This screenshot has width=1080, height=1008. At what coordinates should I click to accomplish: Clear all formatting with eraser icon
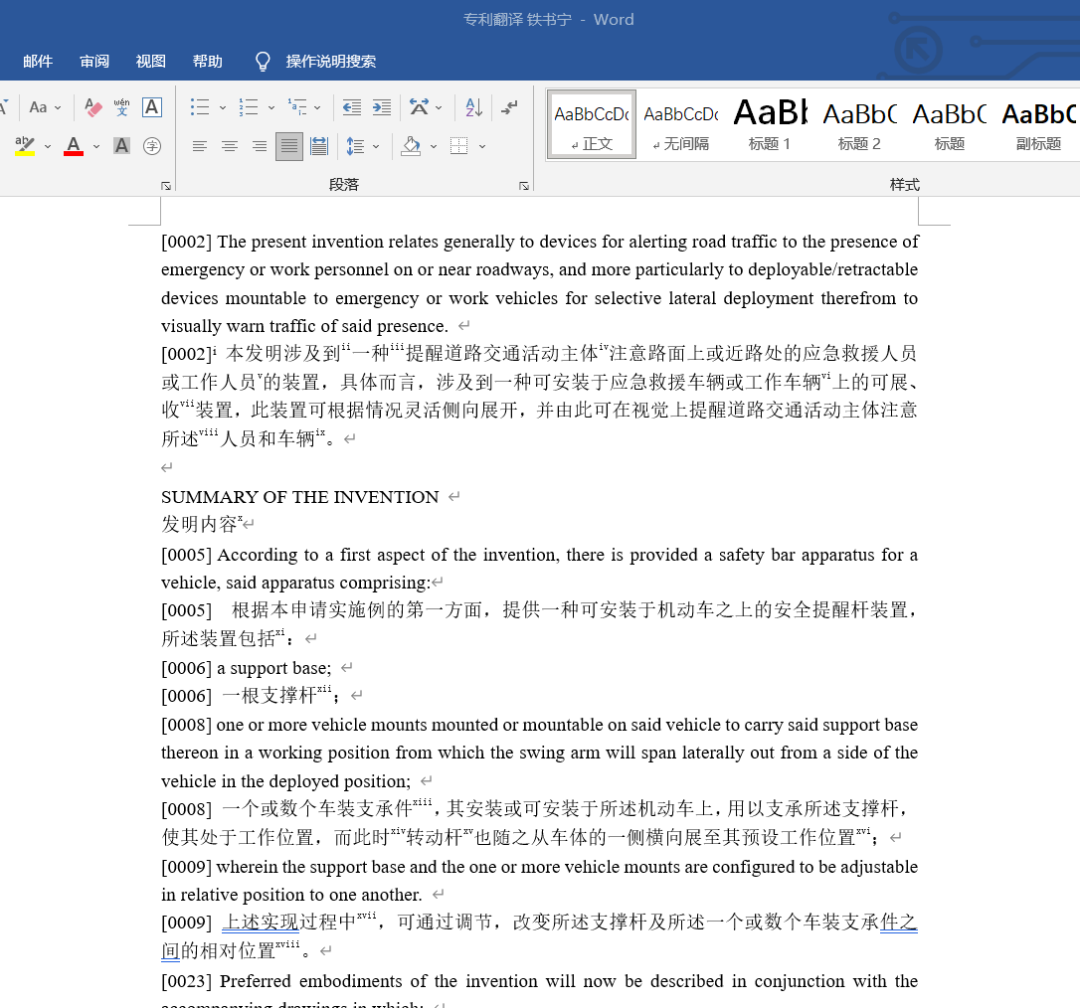(93, 107)
